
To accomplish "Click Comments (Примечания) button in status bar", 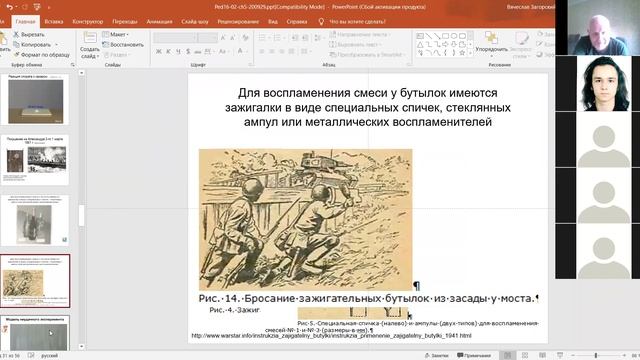I will 474,356.
